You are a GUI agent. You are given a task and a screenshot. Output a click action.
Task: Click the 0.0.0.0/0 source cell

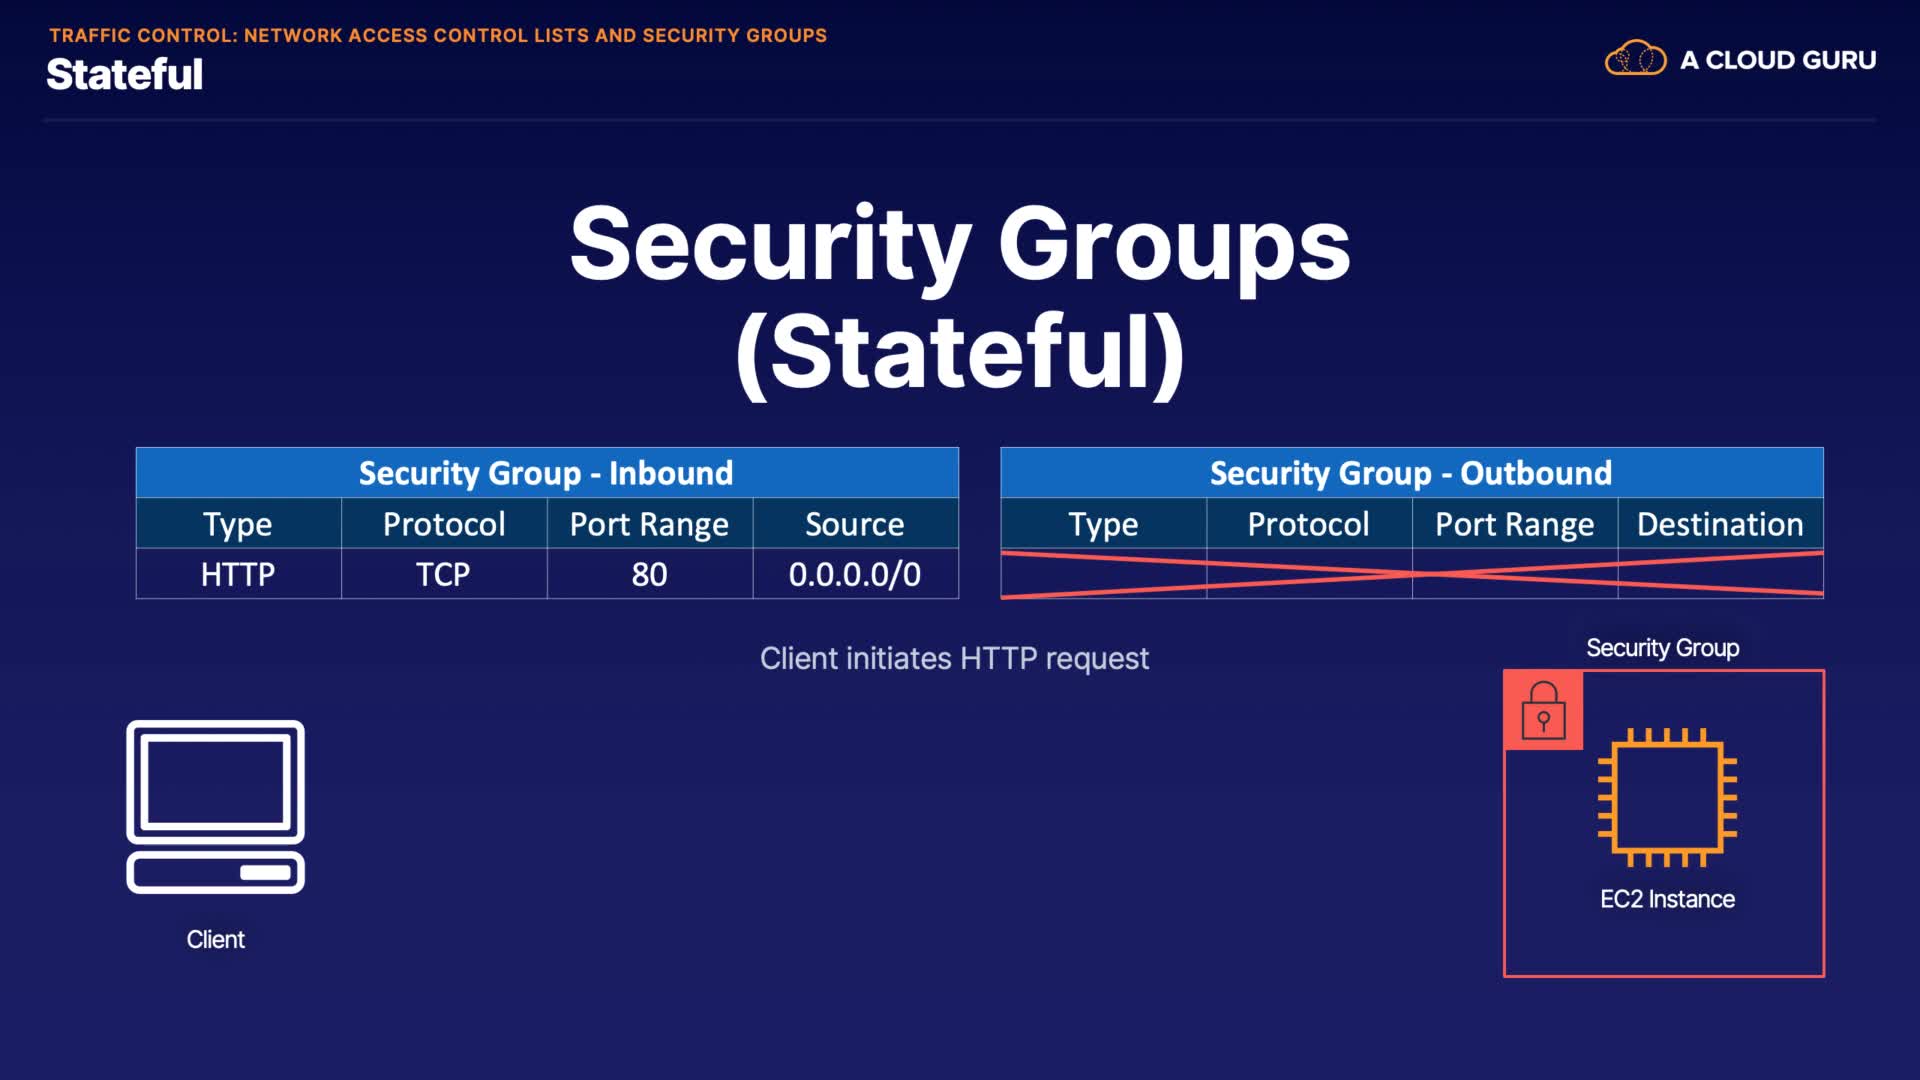[x=855, y=574]
